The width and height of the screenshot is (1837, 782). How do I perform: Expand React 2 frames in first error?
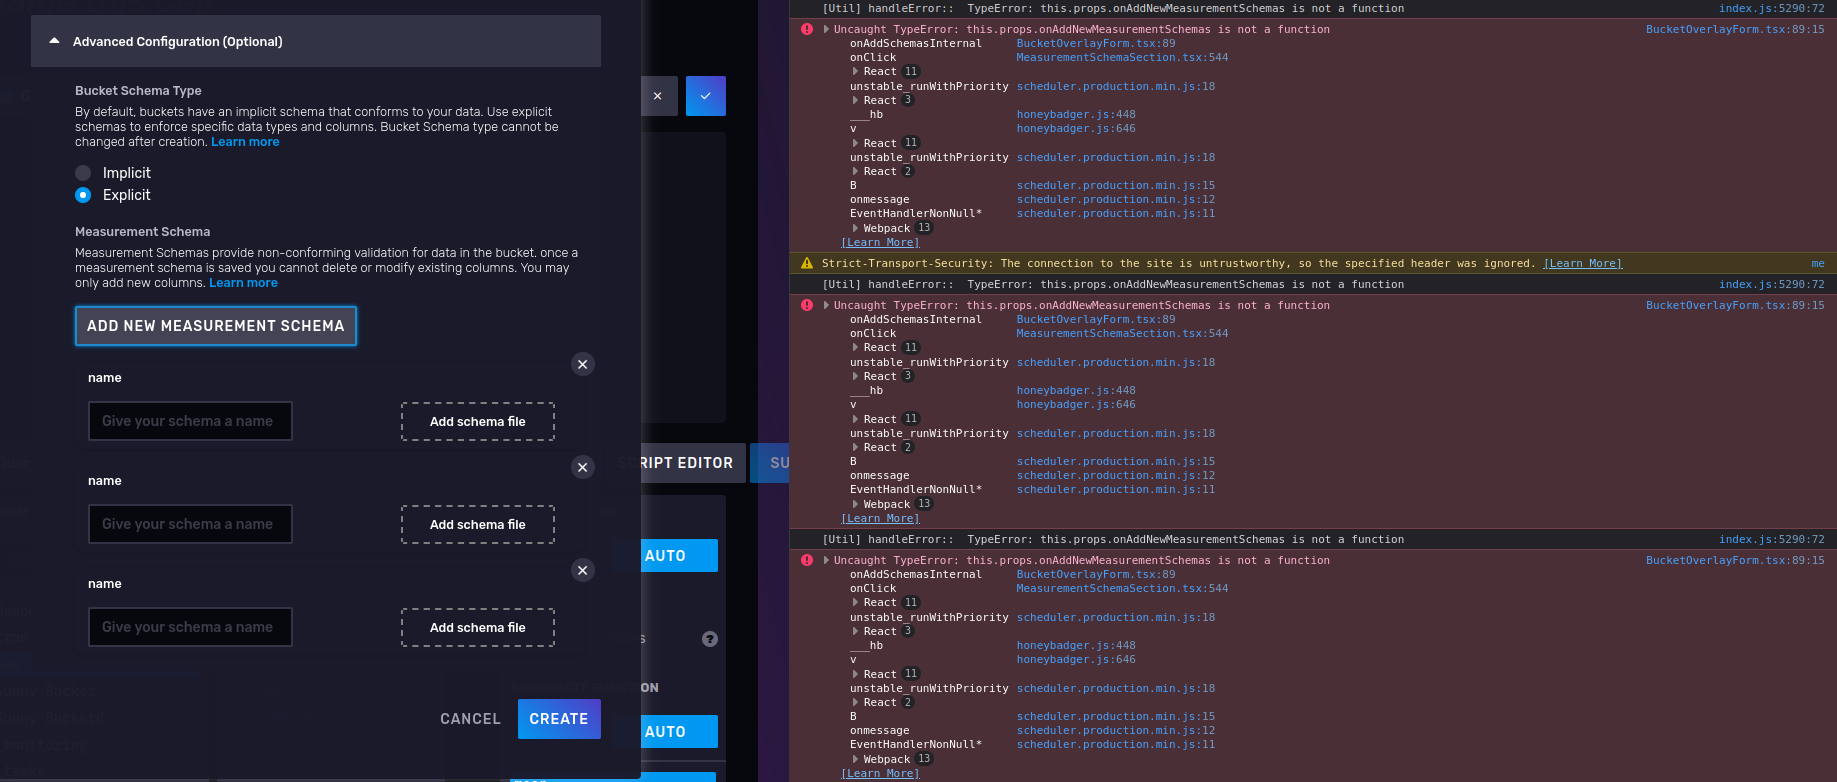855,171
